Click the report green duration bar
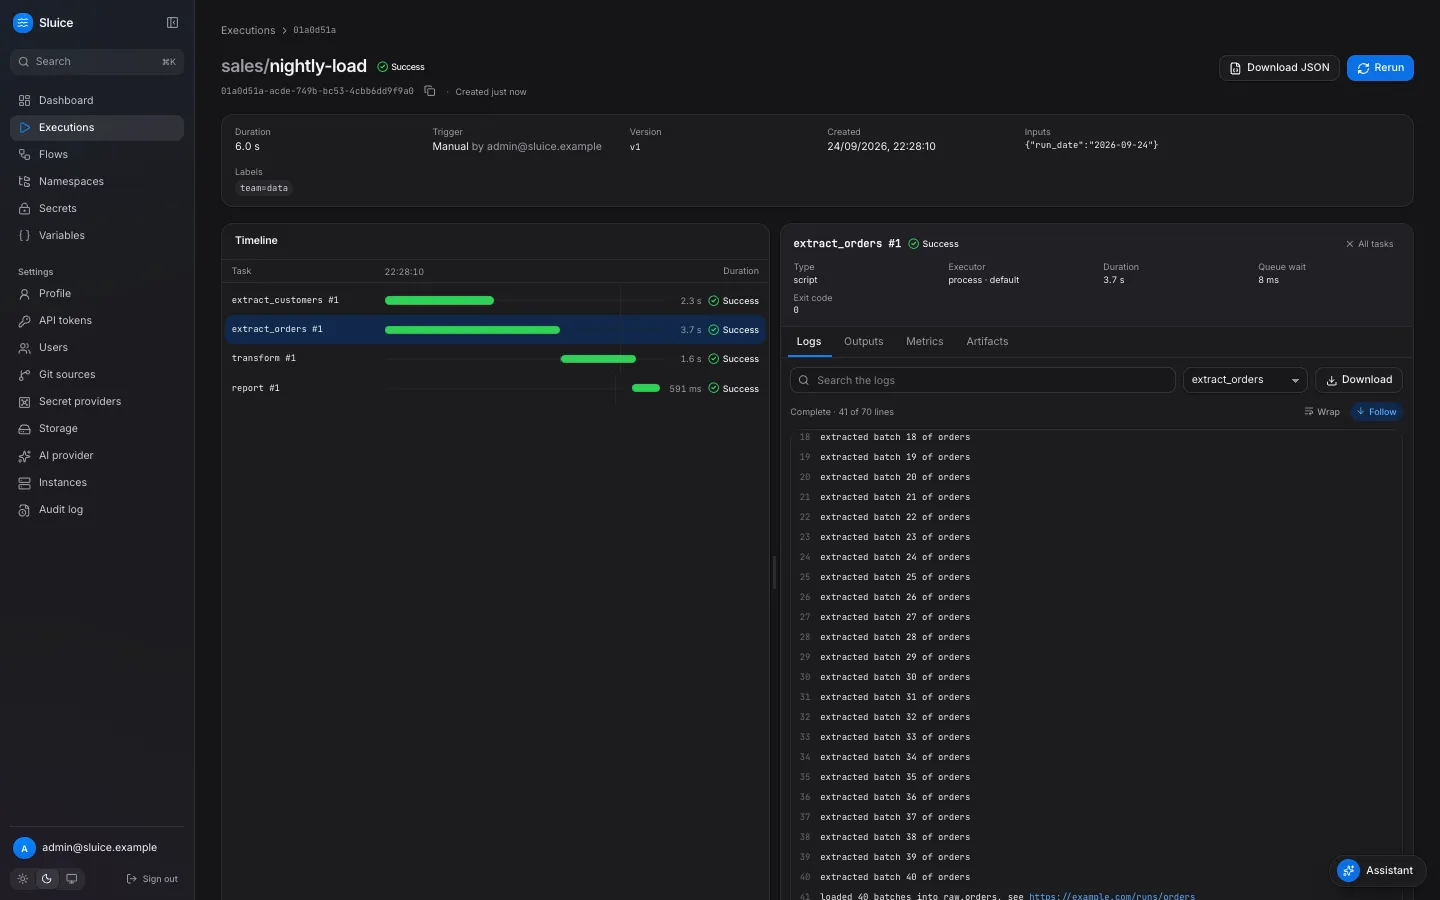This screenshot has height=900, width=1440. (646, 388)
